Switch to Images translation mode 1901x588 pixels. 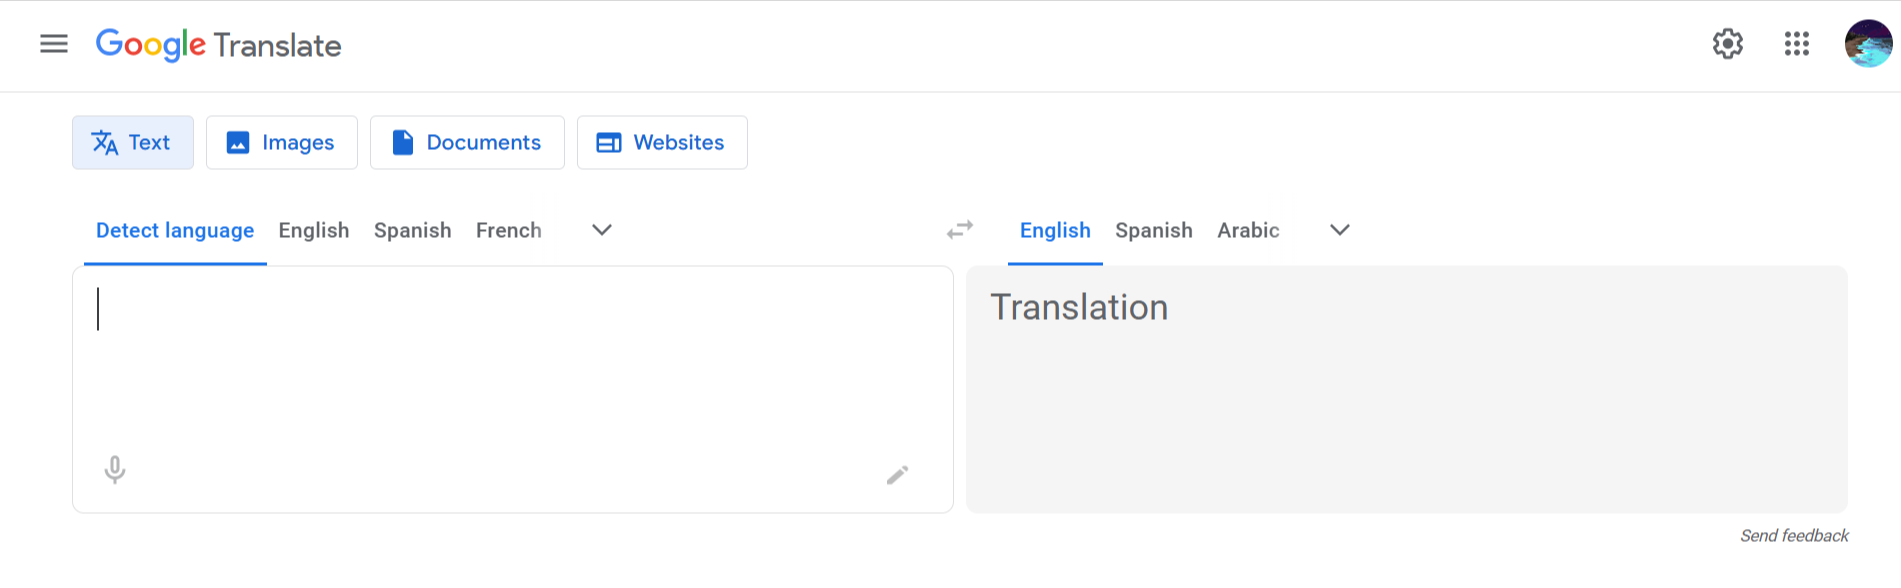coord(281,143)
